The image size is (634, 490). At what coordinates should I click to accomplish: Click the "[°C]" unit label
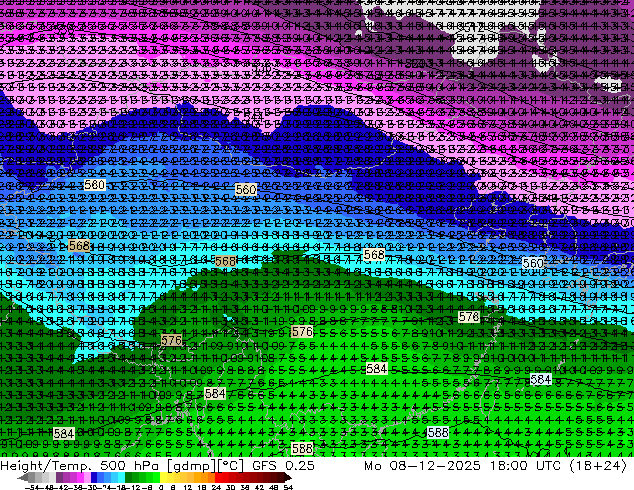(x=230, y=466)
